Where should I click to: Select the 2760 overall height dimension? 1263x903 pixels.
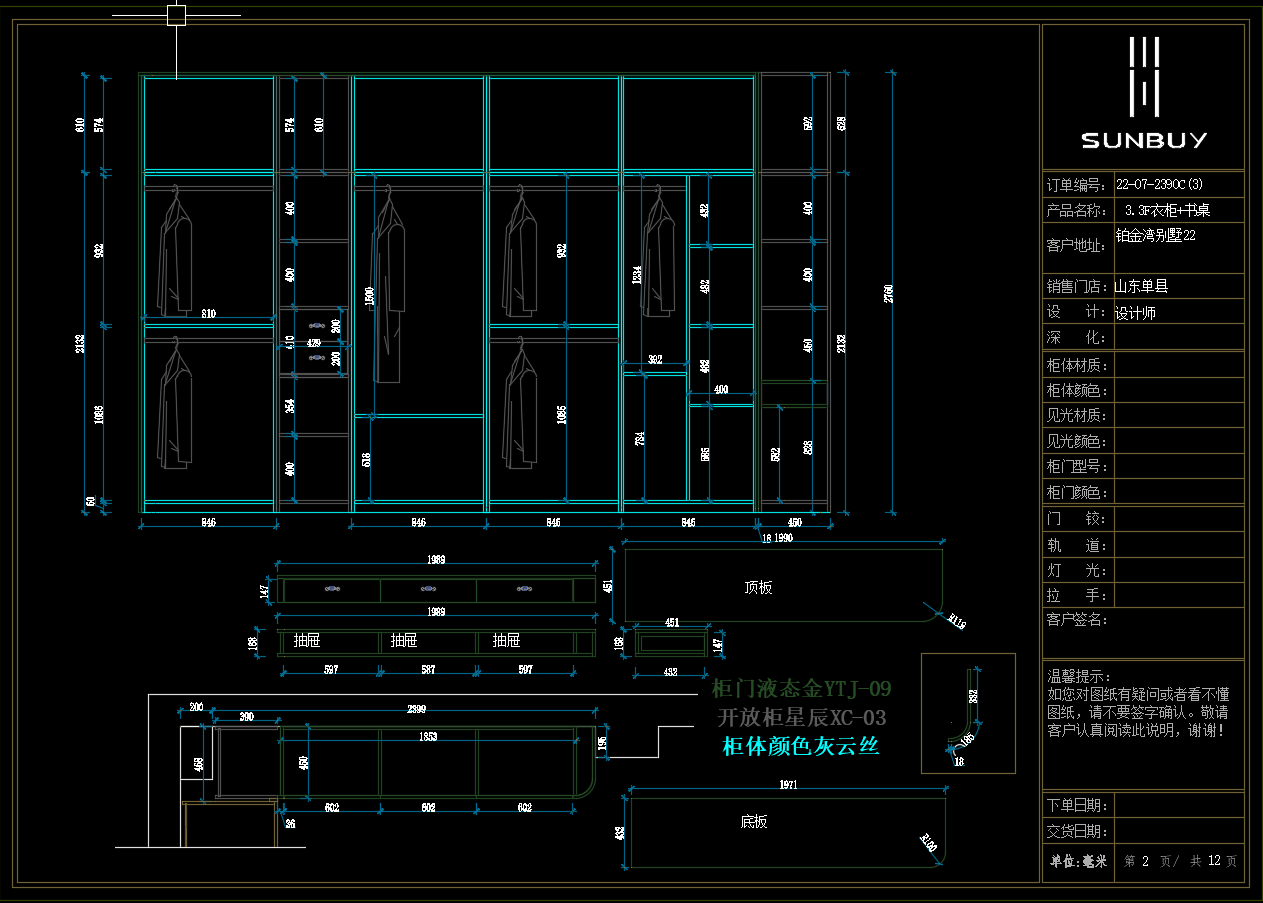[889, 293]
